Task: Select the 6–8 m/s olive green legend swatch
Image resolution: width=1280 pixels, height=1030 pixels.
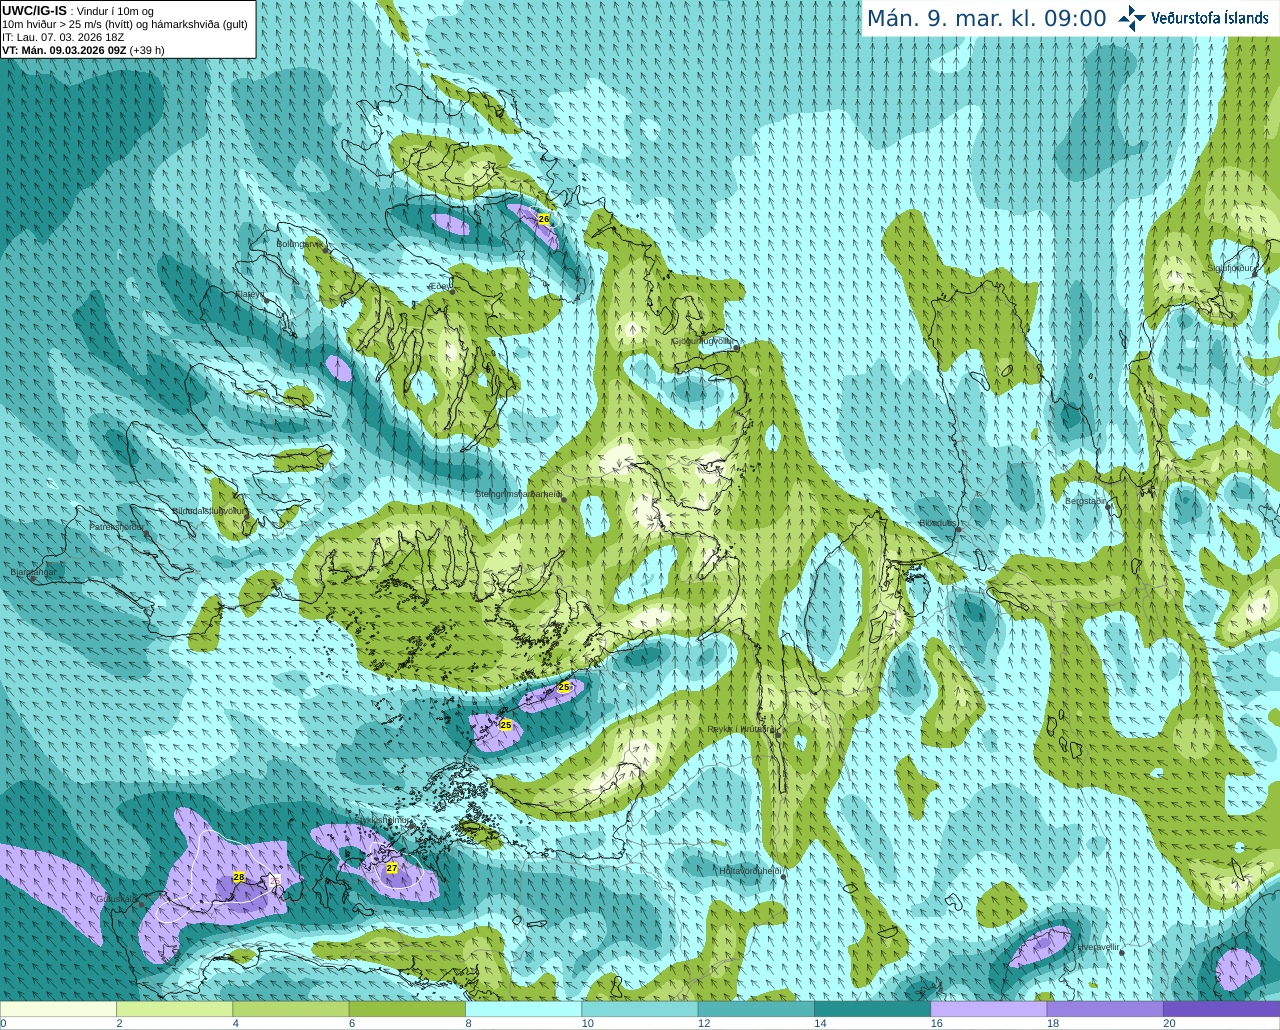Action: click(x=407, y=1009)
